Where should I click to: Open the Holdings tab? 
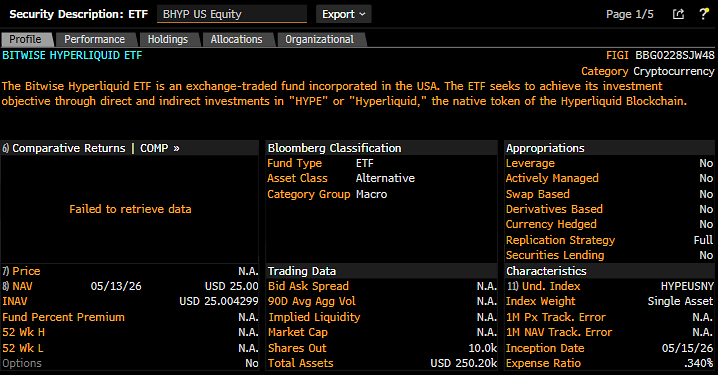[x=168, y=39]
